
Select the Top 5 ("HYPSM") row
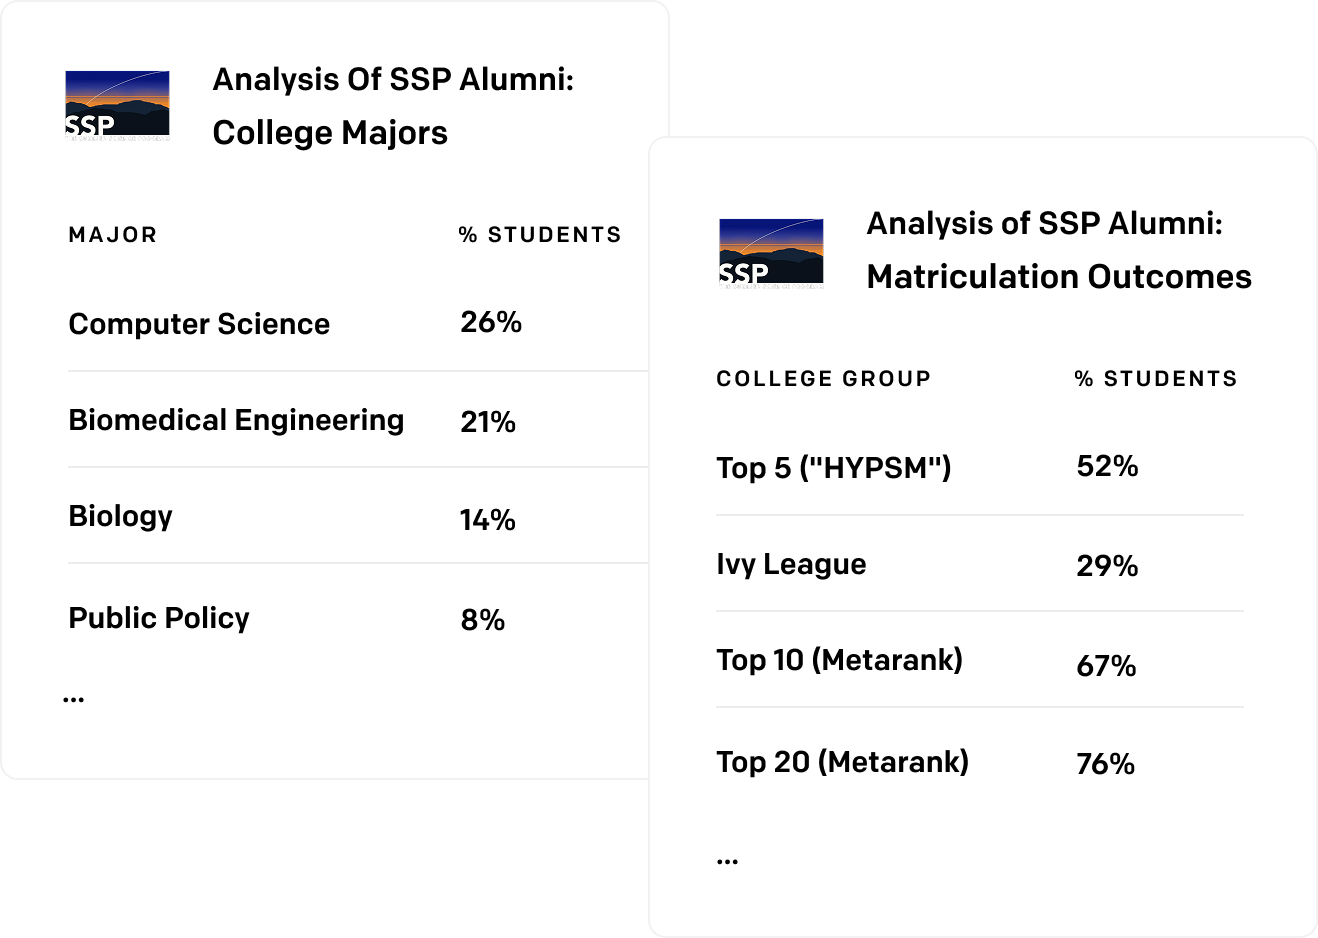[980, 467]
